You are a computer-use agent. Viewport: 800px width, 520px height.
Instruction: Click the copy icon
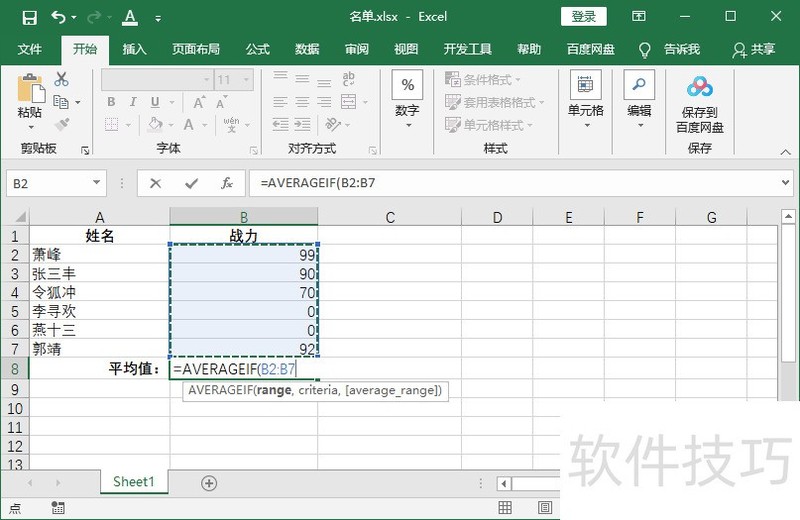(x=61, y=102)
